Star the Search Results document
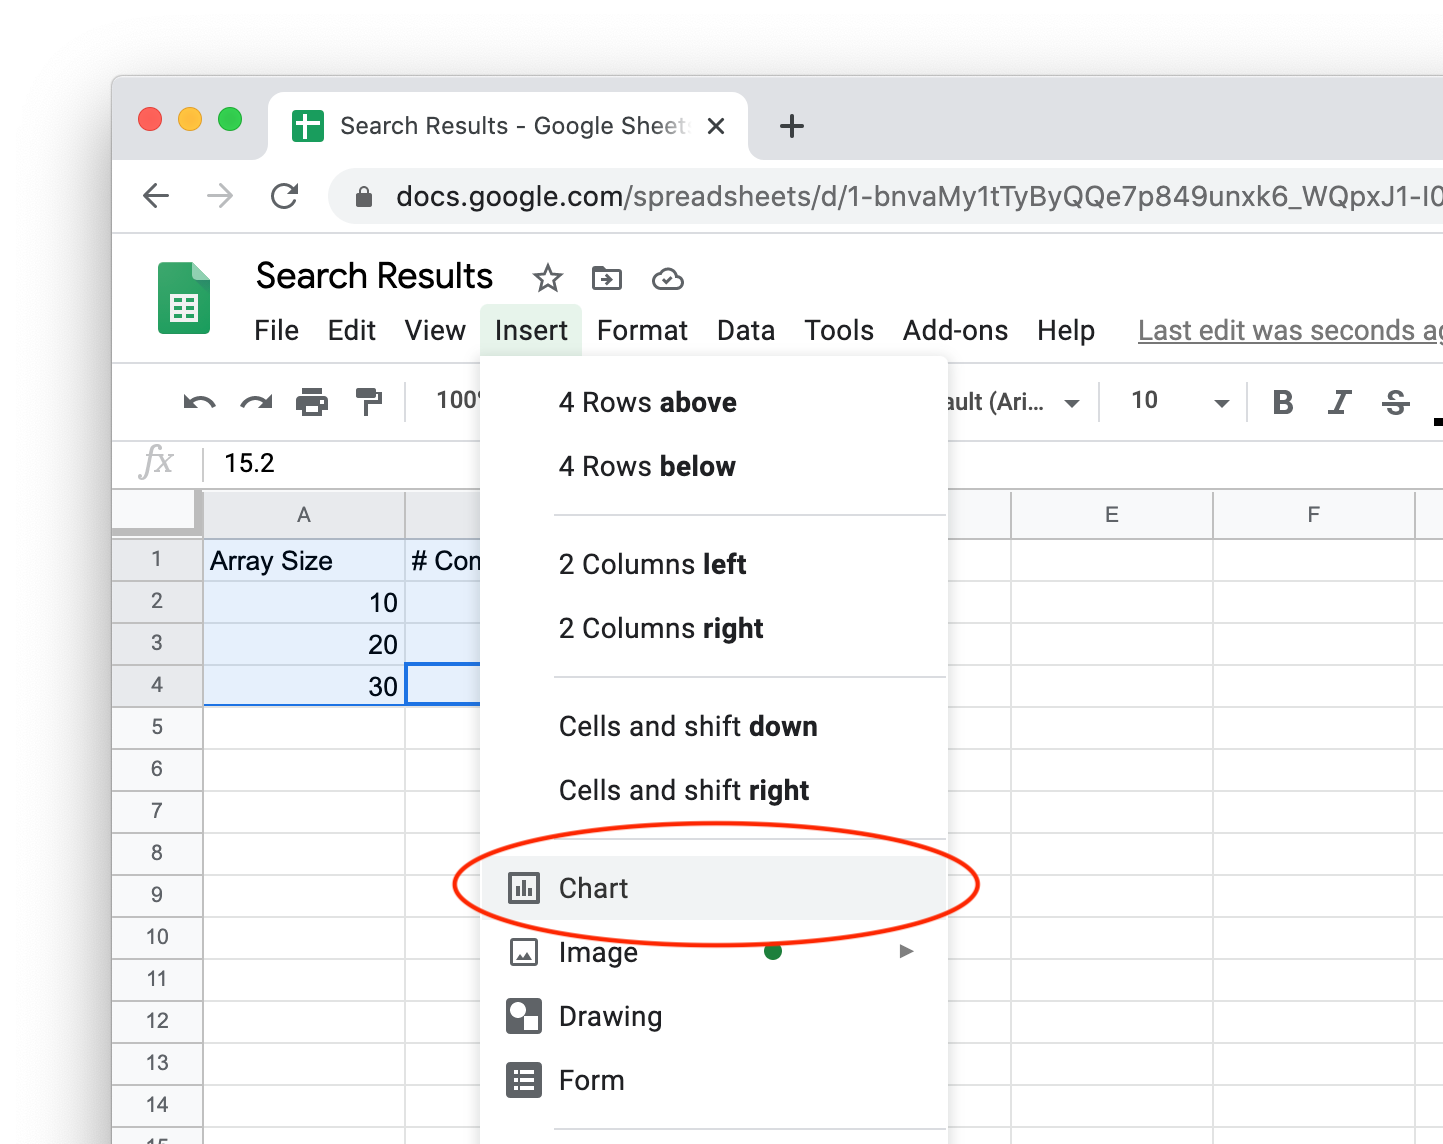 pos(547,278)
